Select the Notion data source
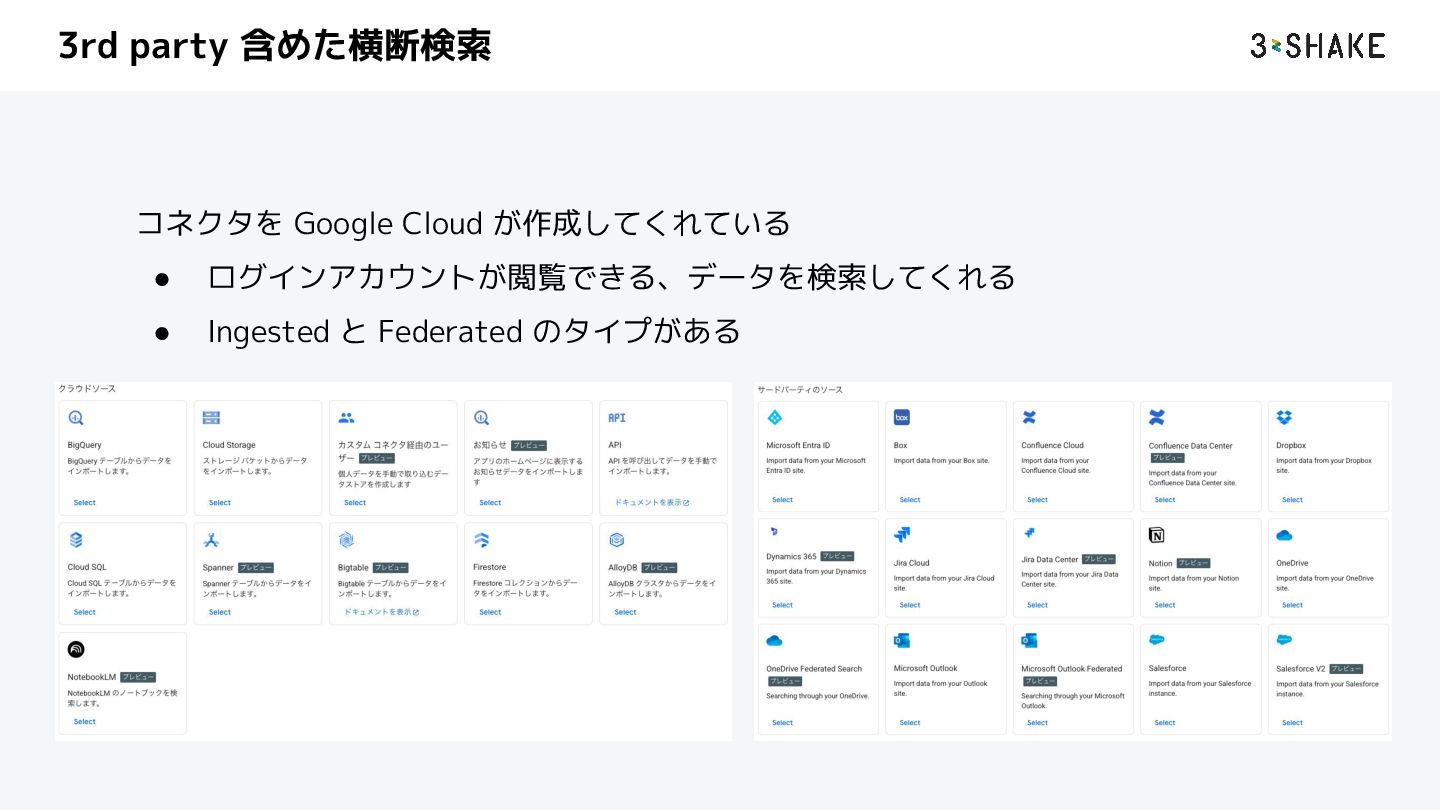This screenshot has height=810, width=1440. pos(1165,605)
